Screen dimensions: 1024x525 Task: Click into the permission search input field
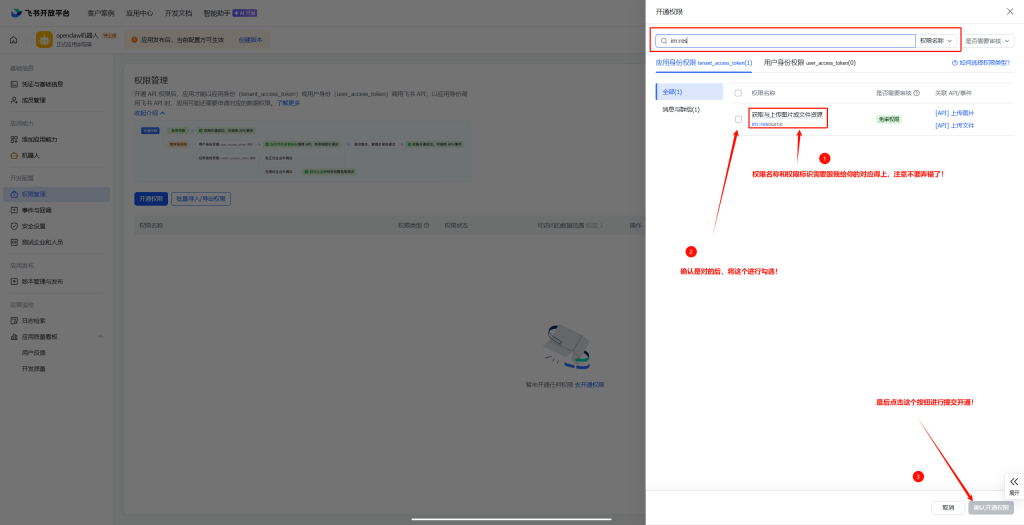point(785,40)
